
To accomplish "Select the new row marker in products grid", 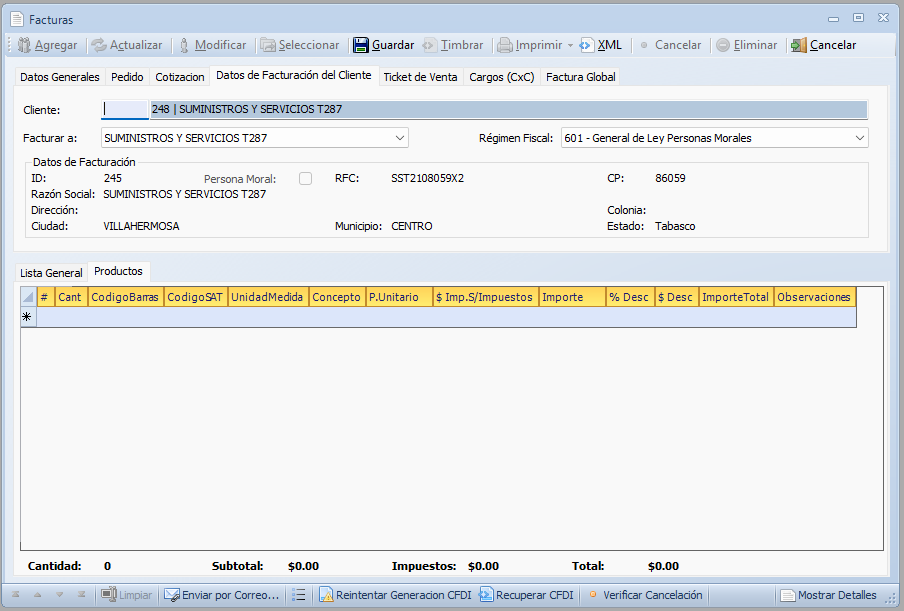I will pos(28,317).
